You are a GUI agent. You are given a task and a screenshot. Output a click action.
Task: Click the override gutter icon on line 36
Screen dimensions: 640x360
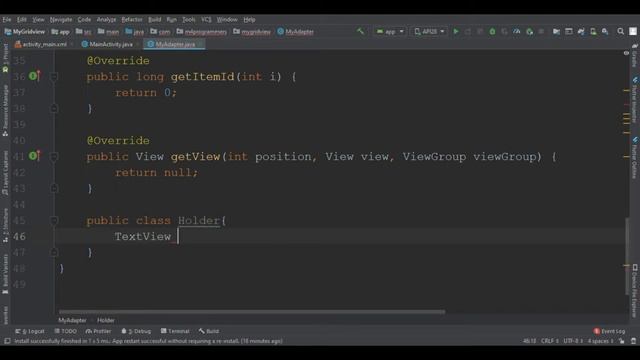point(34,76)
